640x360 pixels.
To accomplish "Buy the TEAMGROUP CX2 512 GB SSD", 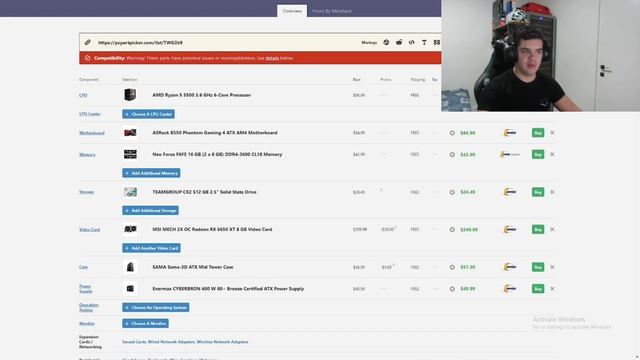I will [538, 192].
